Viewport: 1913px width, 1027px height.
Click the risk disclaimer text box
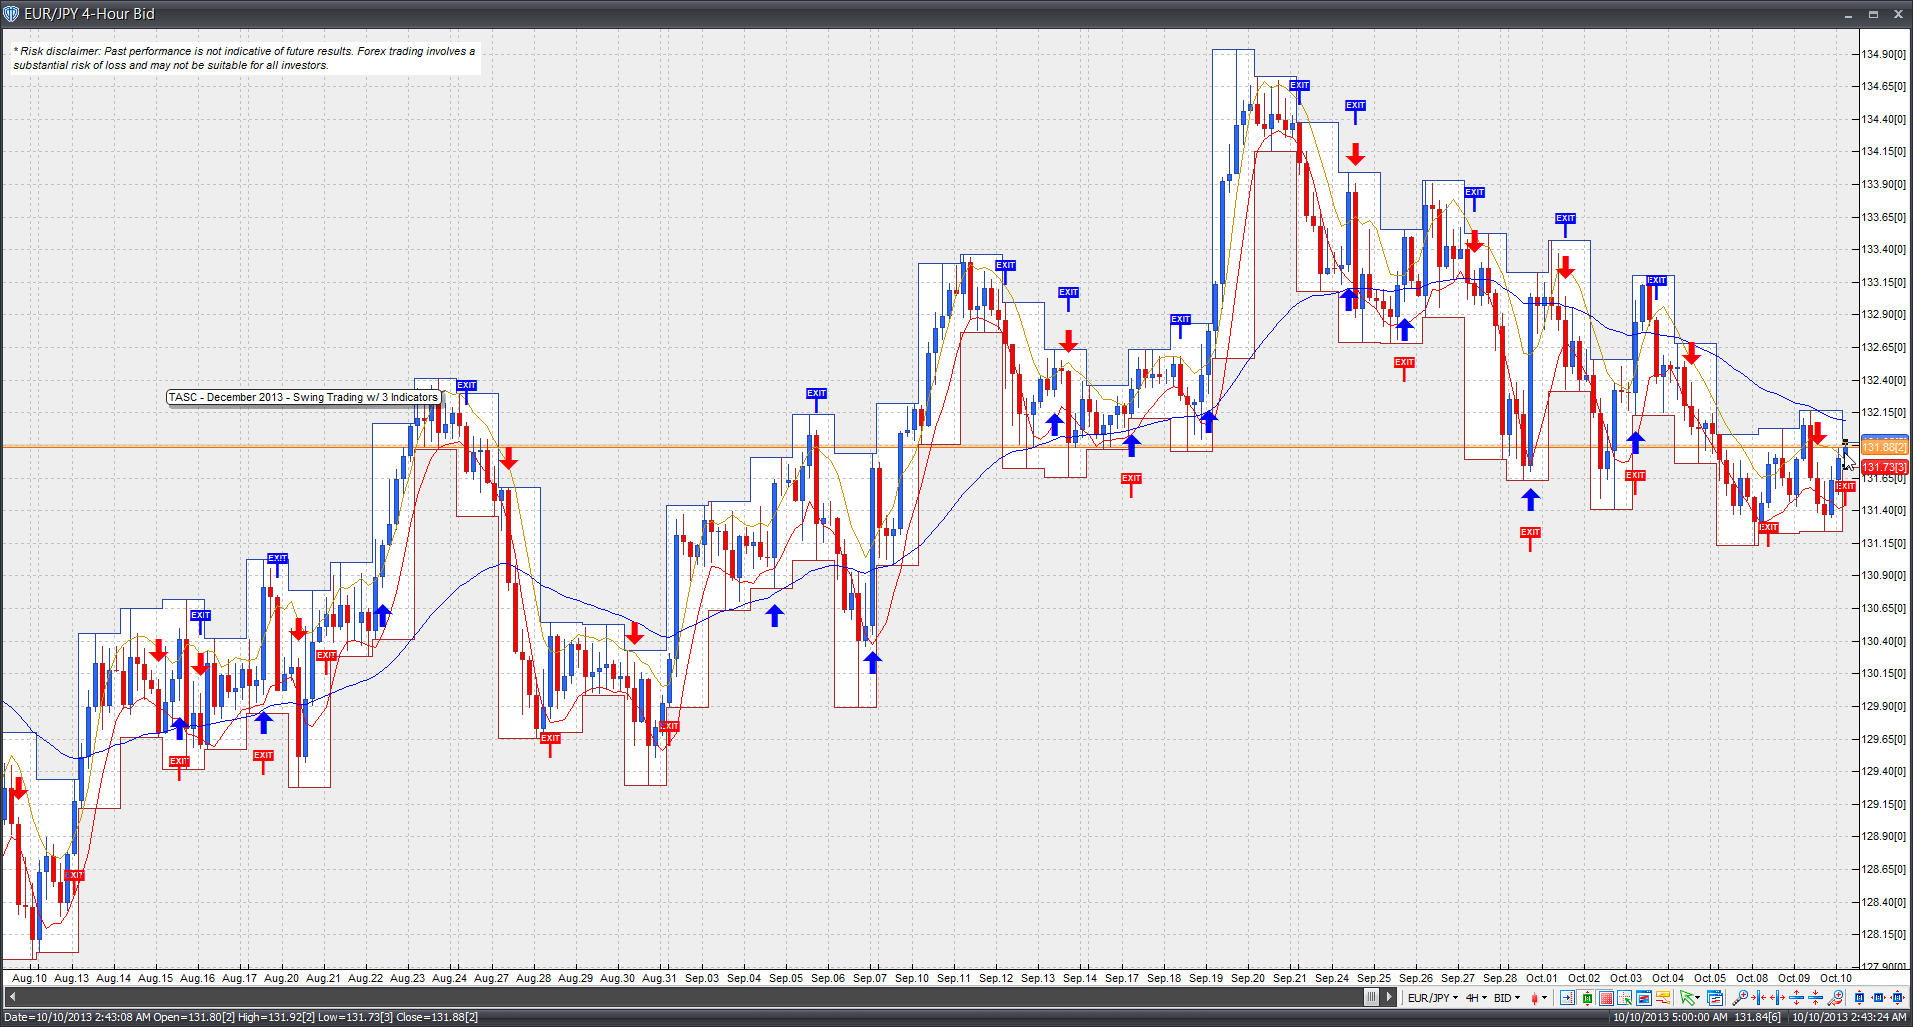click(x=245, y=58)
